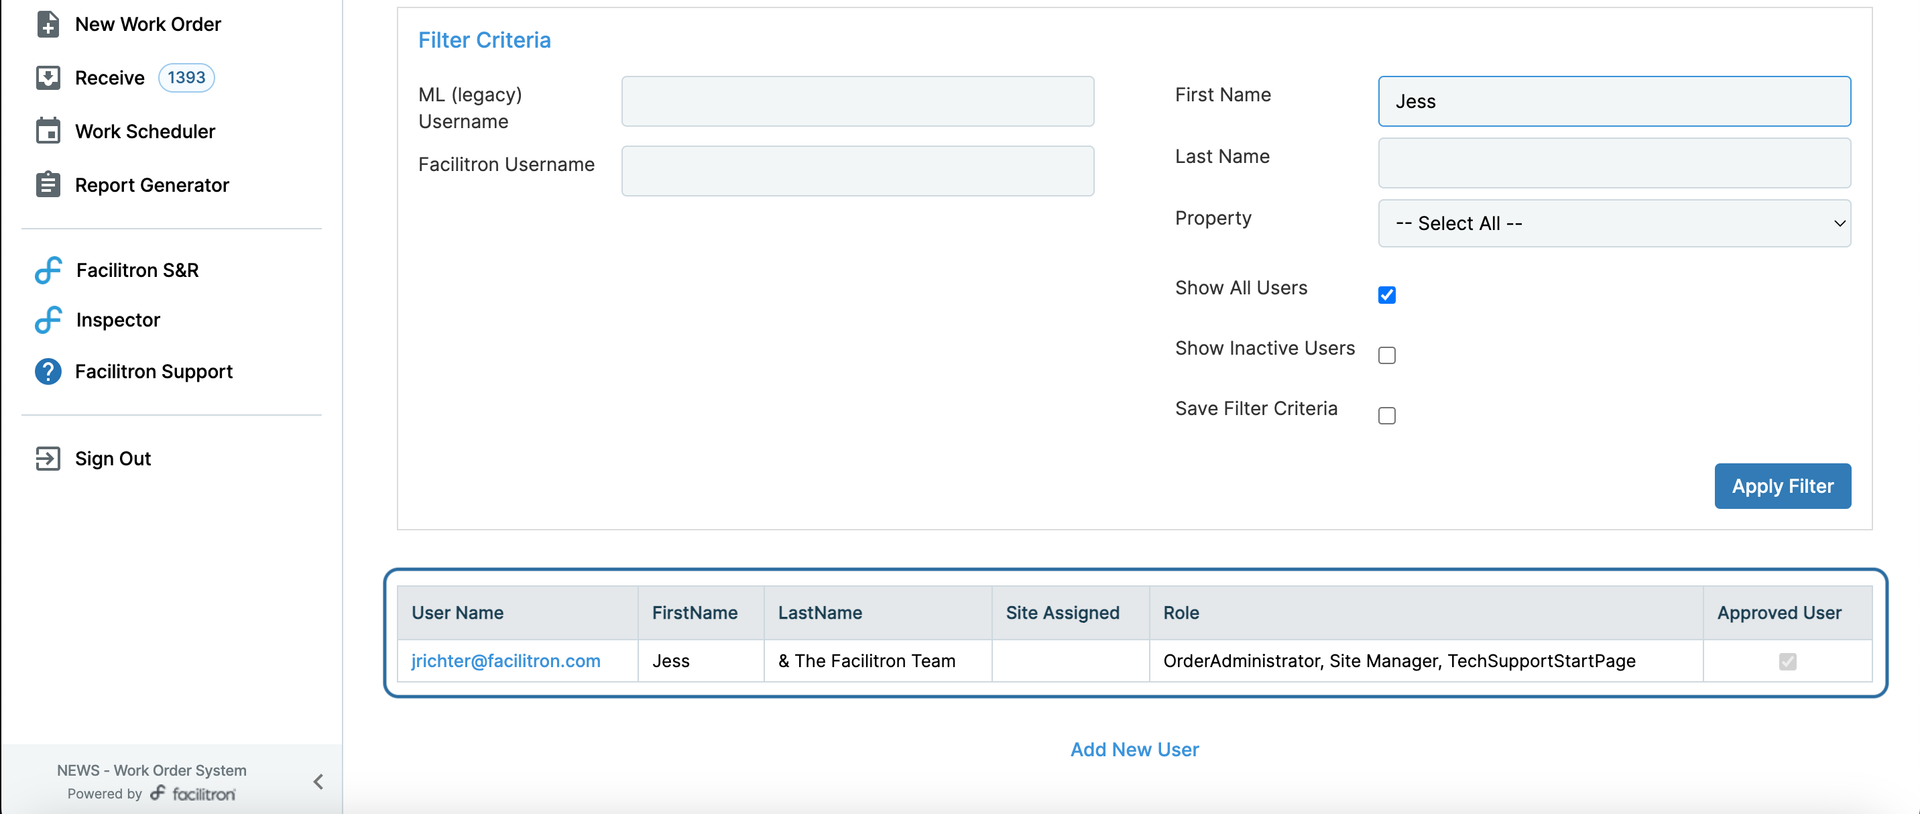
Task: Focus the Last Name input field
Action: [1614, 163]
